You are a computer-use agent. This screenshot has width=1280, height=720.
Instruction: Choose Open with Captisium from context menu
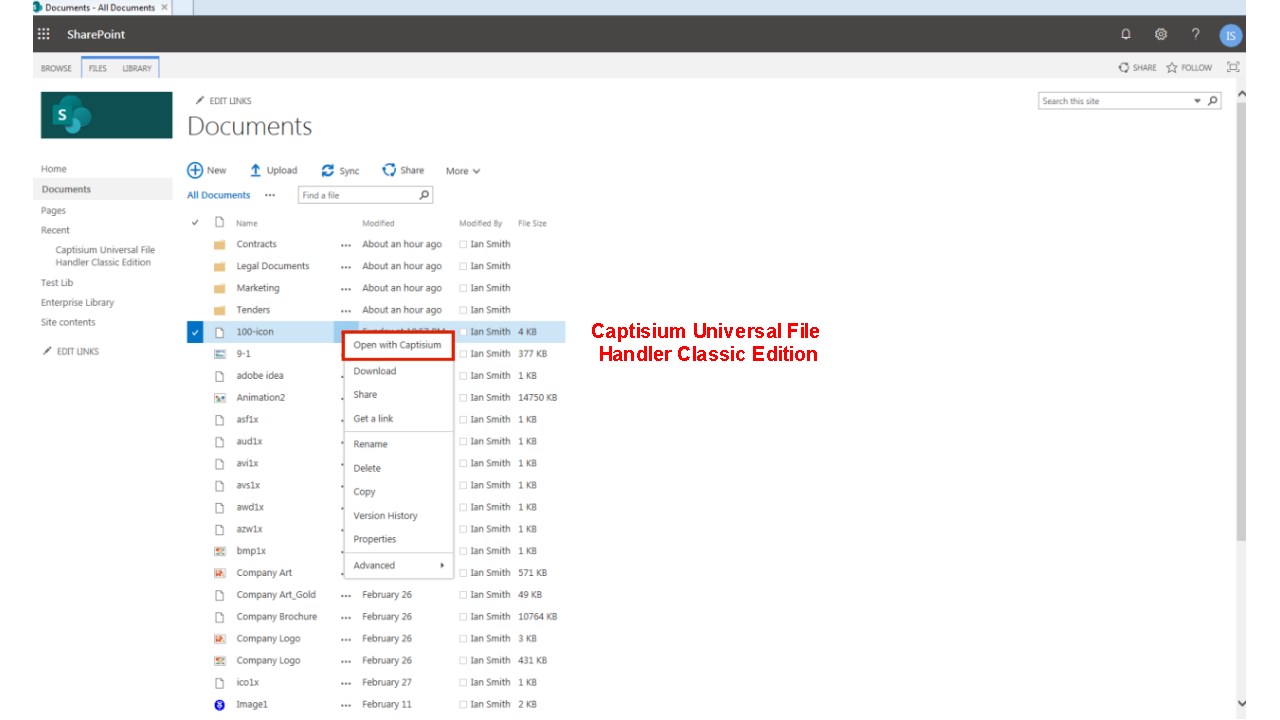pyautogui.click(x=398, y=345)
